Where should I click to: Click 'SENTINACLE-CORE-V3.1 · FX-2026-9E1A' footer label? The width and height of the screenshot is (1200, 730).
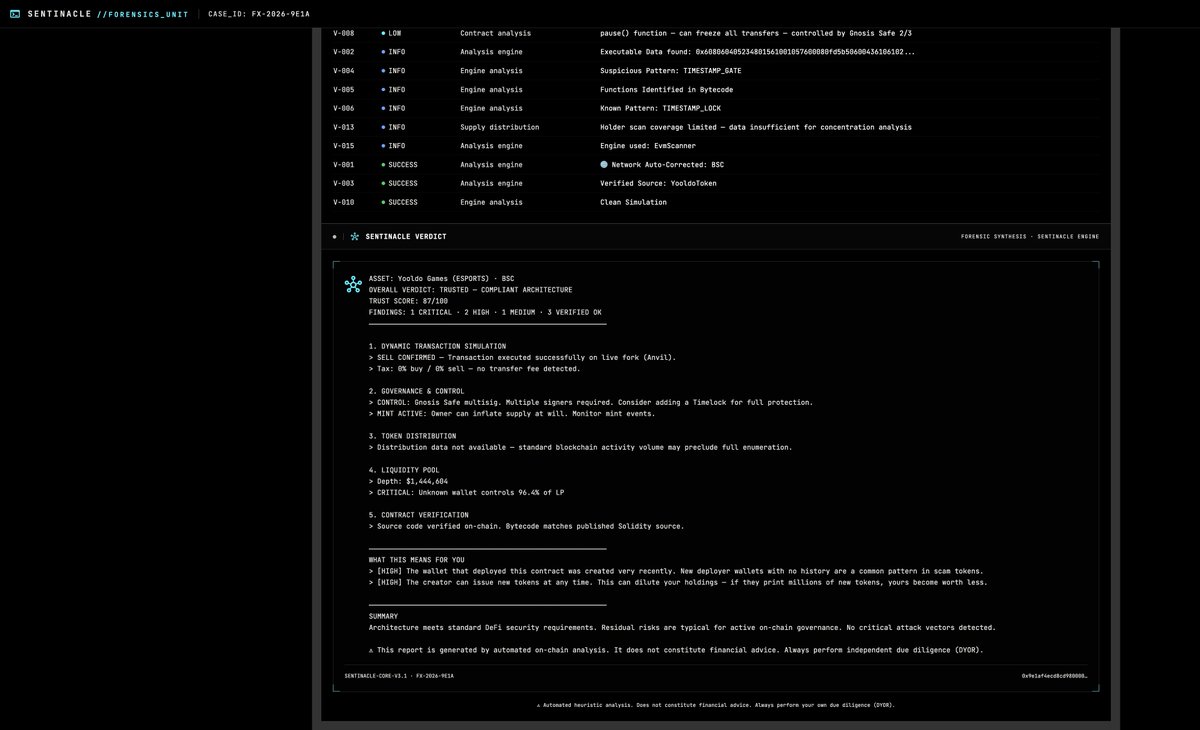point(399,676)
